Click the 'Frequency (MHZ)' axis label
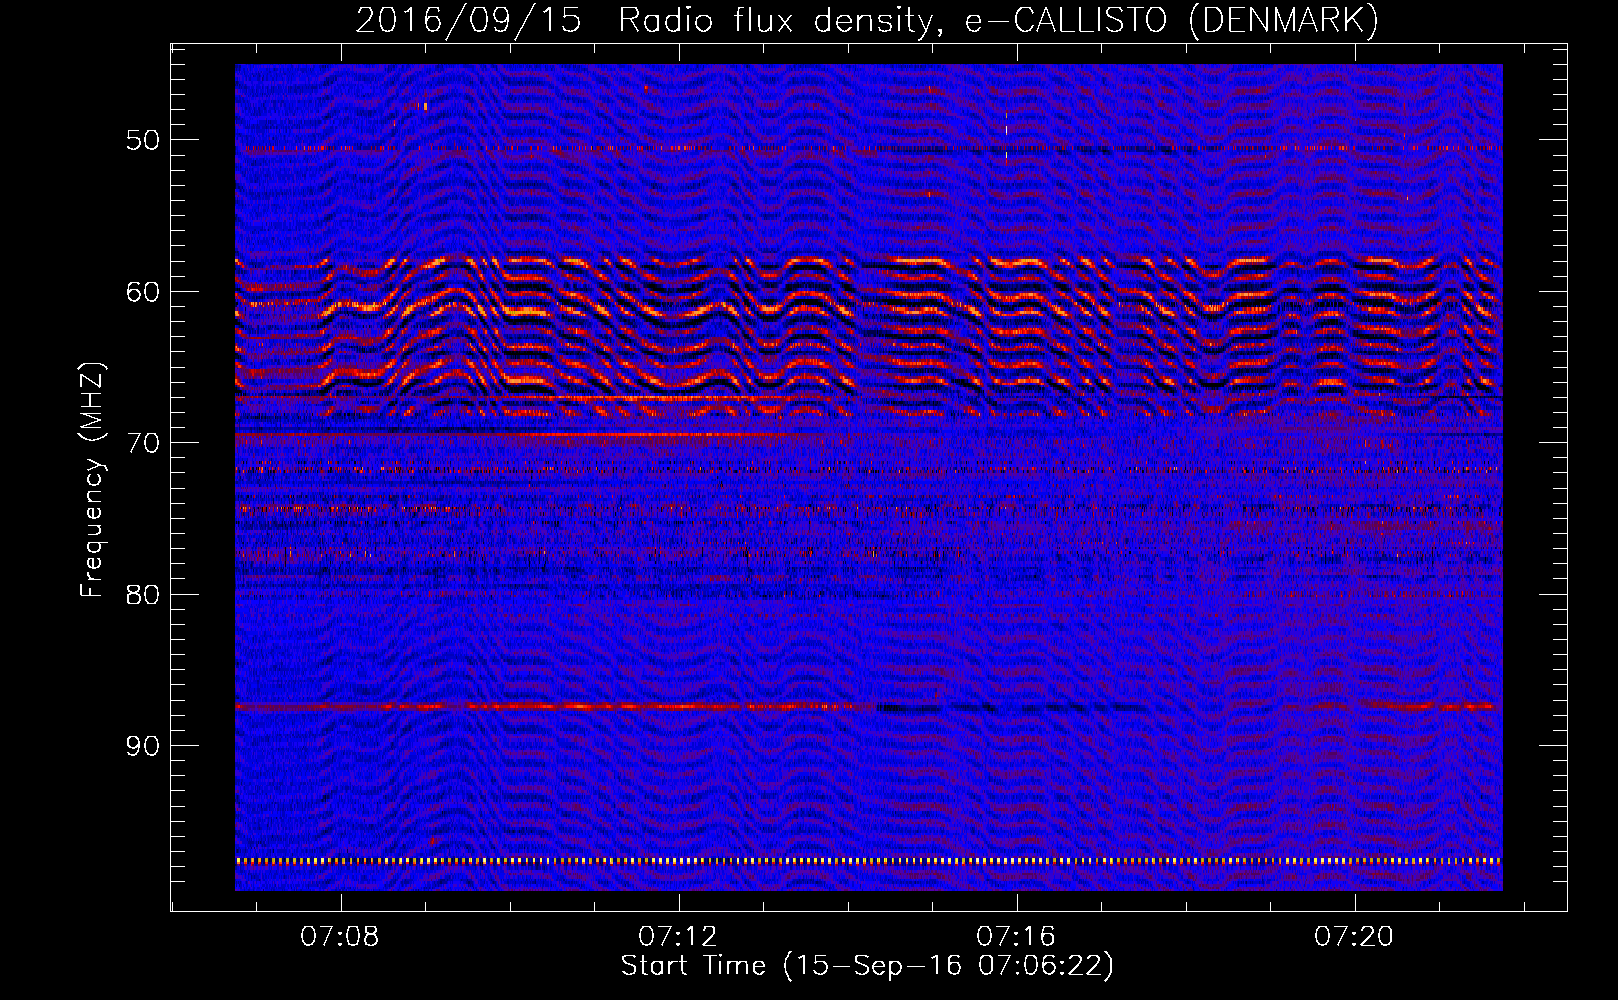This screenshot has height=1000, width=1618. point(92,480)
